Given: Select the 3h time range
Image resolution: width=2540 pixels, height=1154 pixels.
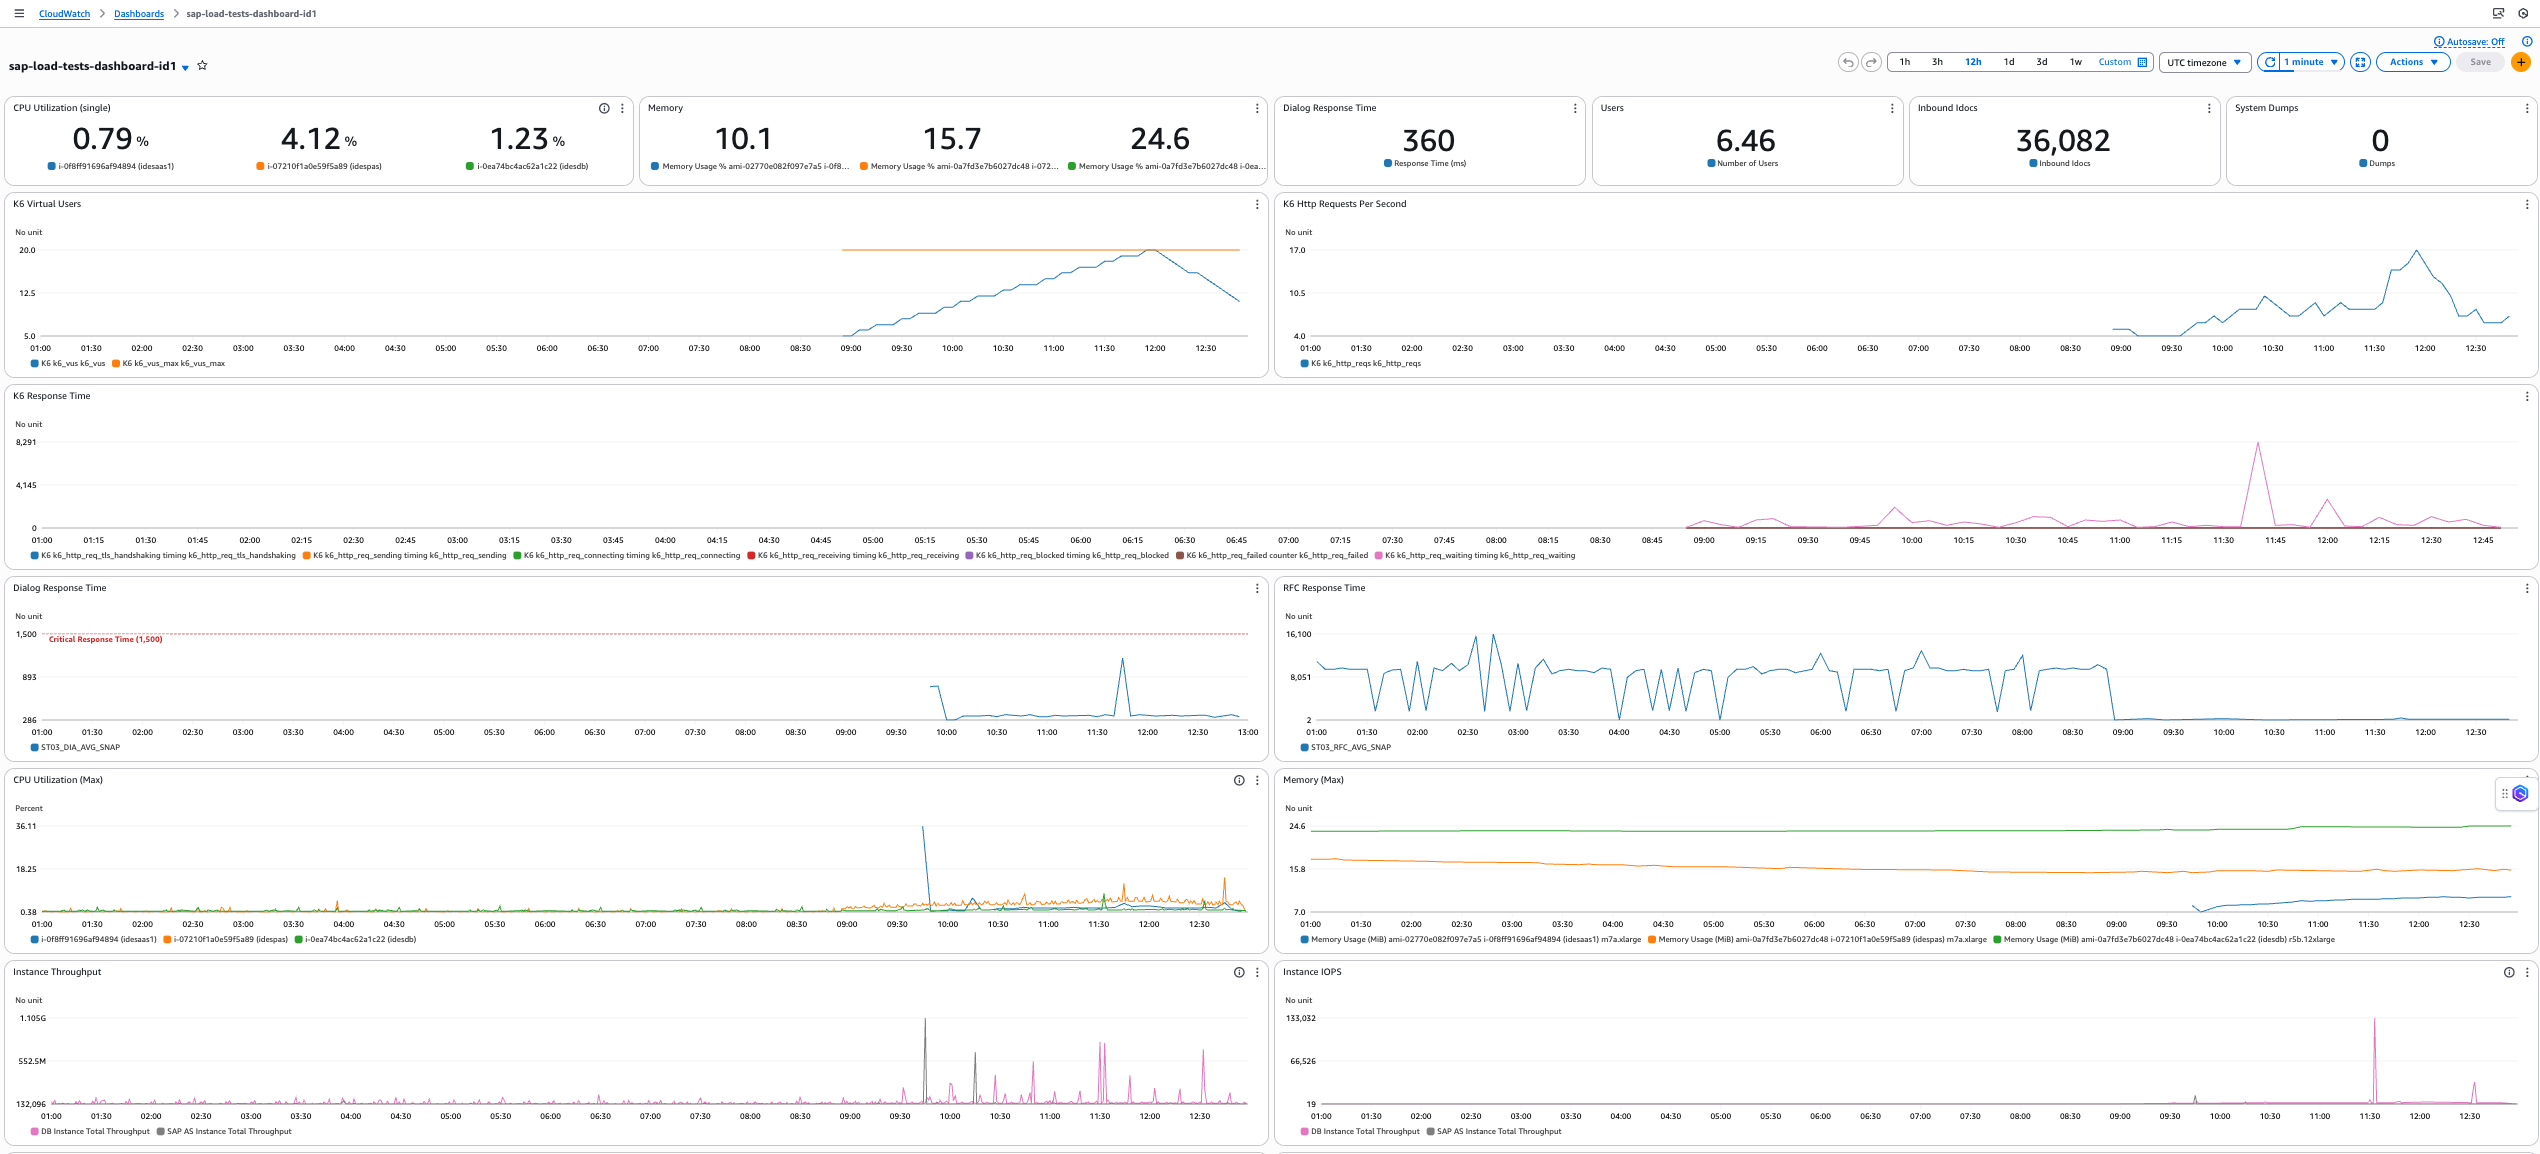Looking at the screenshot, I should pyautogui.click(x=1937, y=62).
